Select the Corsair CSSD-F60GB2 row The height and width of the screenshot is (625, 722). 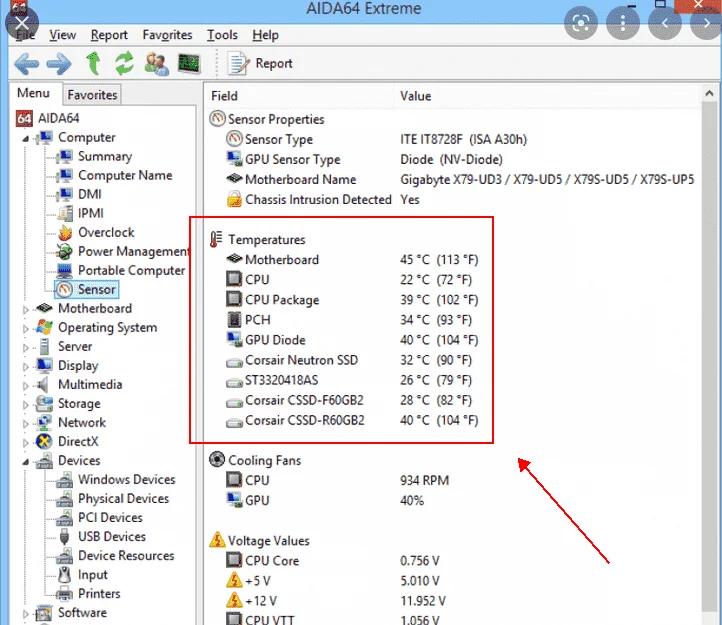[x=349, y=400]
